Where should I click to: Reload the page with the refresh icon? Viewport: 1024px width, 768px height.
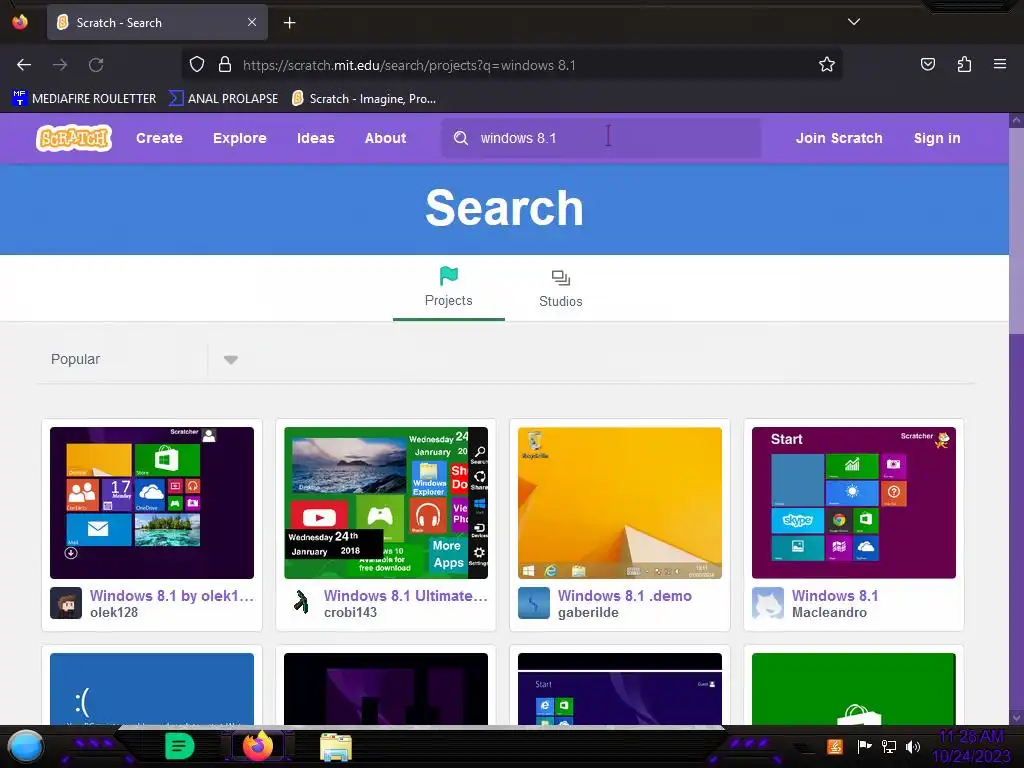(96, 65)
